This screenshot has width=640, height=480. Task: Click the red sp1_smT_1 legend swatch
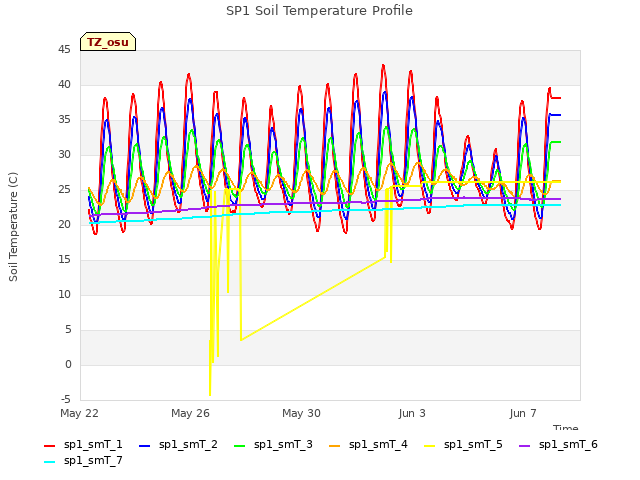pos(49,446)
